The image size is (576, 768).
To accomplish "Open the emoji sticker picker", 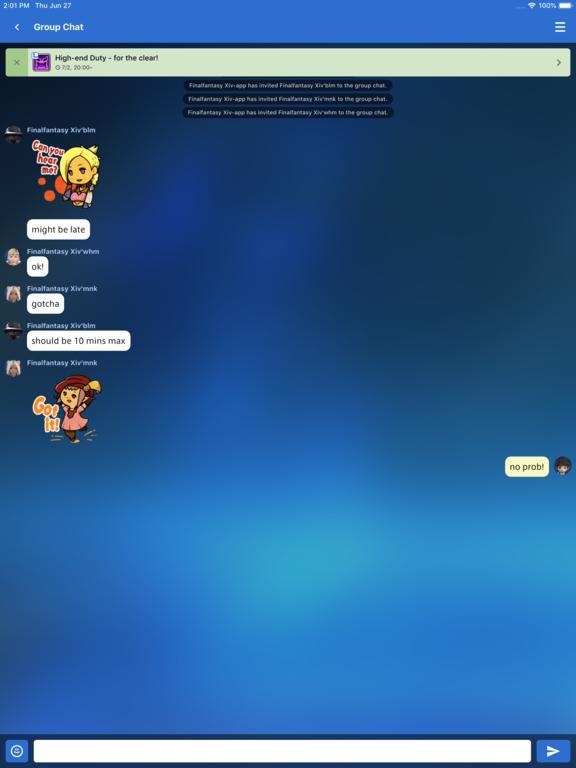I will (17, 751).
